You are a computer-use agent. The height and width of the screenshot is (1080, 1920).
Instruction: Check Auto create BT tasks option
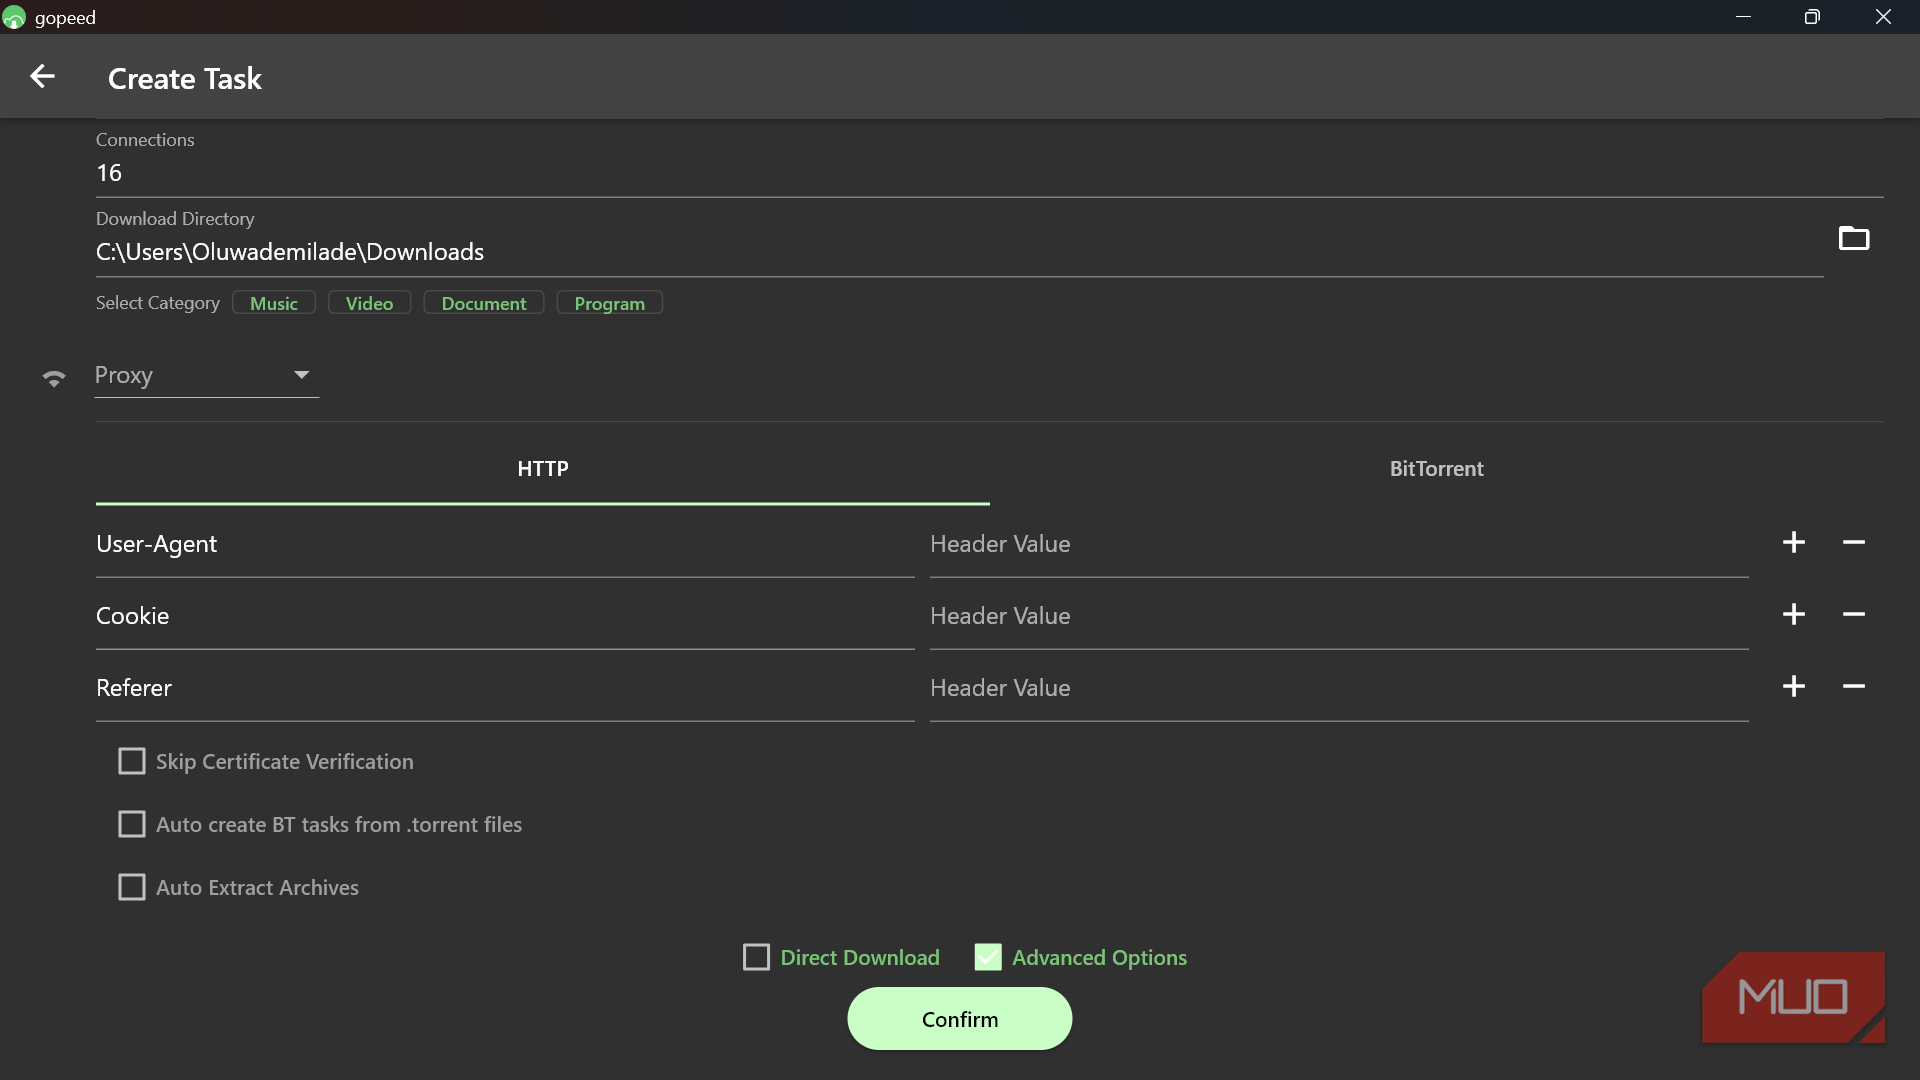pos(132,824)
